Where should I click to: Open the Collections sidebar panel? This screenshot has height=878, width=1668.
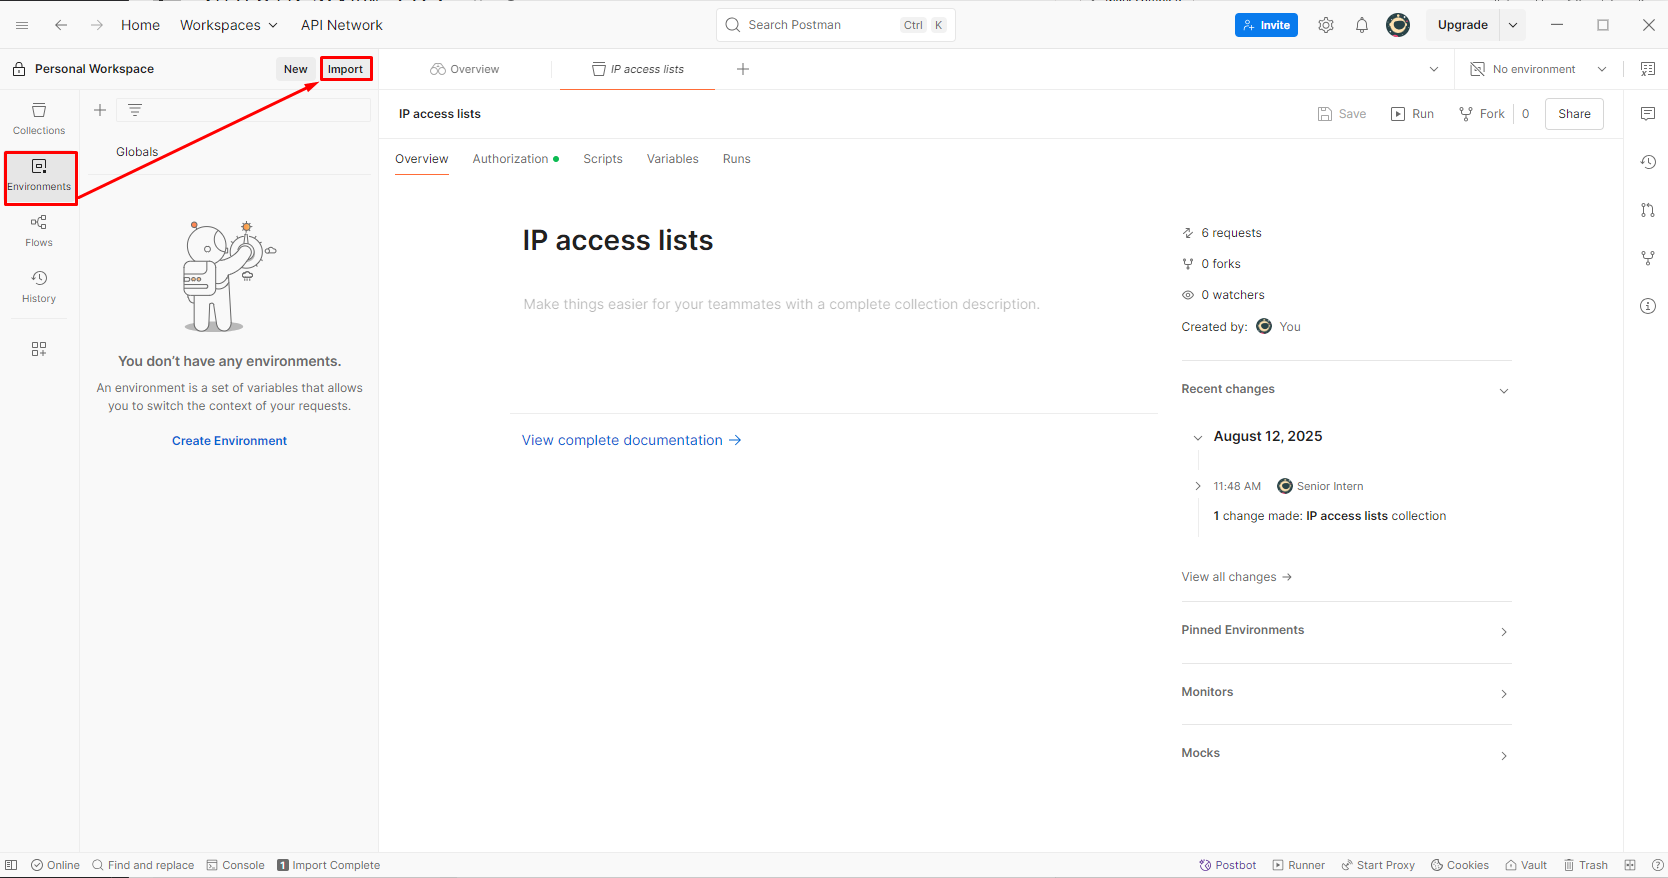(x=39, y=118)
